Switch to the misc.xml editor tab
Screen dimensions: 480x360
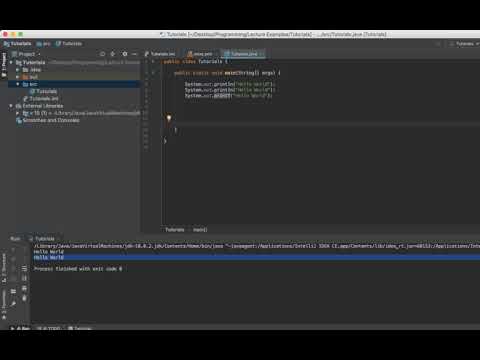200,54
